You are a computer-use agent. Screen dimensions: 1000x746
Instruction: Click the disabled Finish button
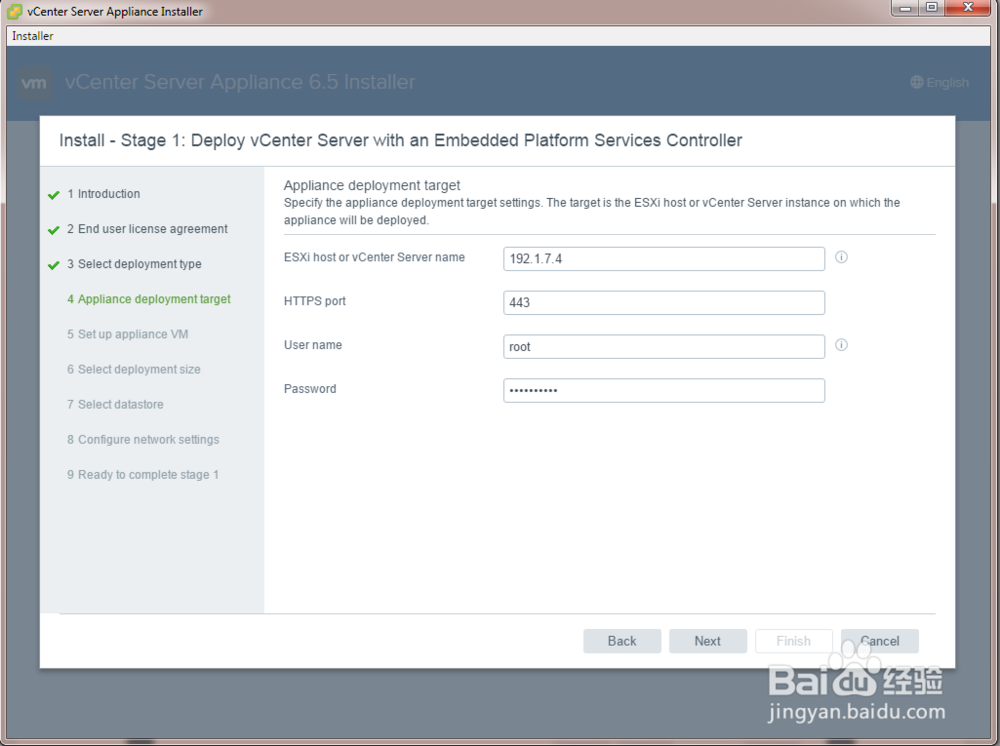point(793,641)
